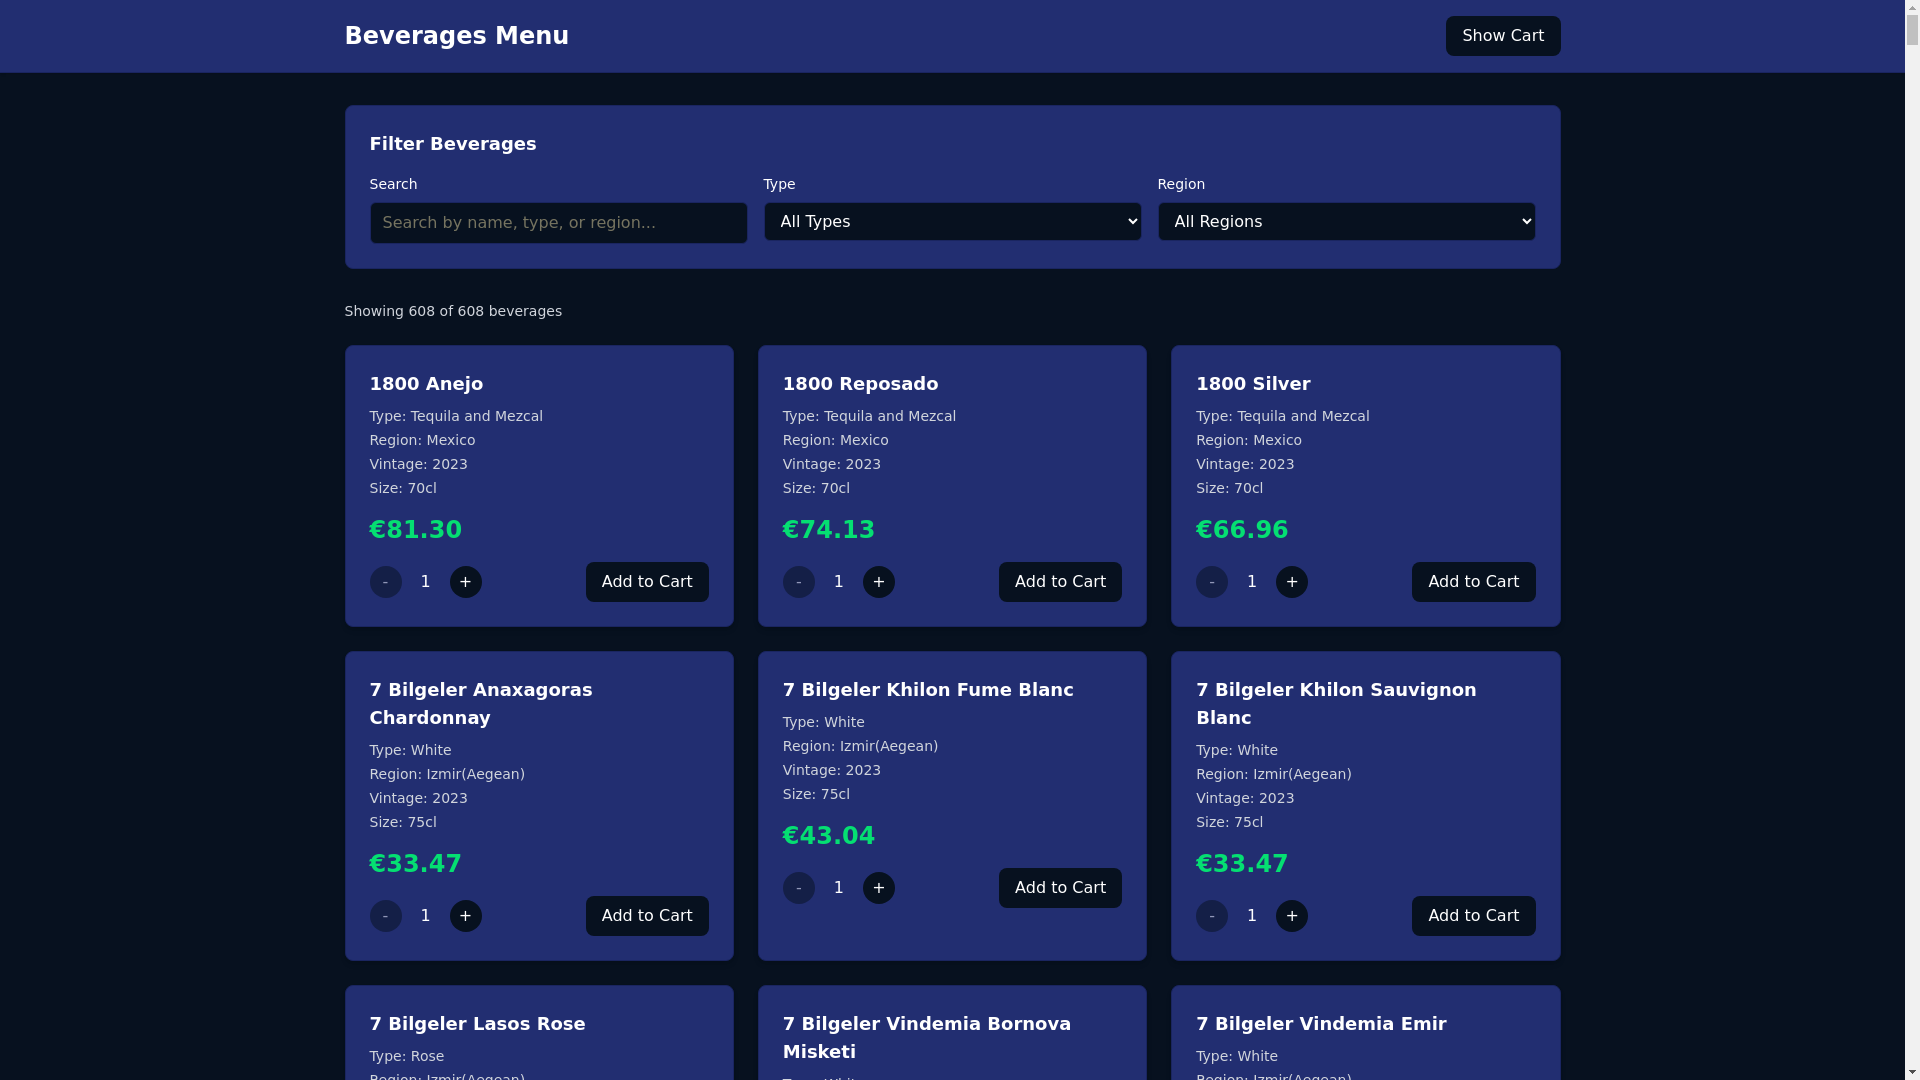Screen dimensions: 1920x1080
Task: Increase quantity for Khilon Fume Blanc
Action: tap(878, 888)
